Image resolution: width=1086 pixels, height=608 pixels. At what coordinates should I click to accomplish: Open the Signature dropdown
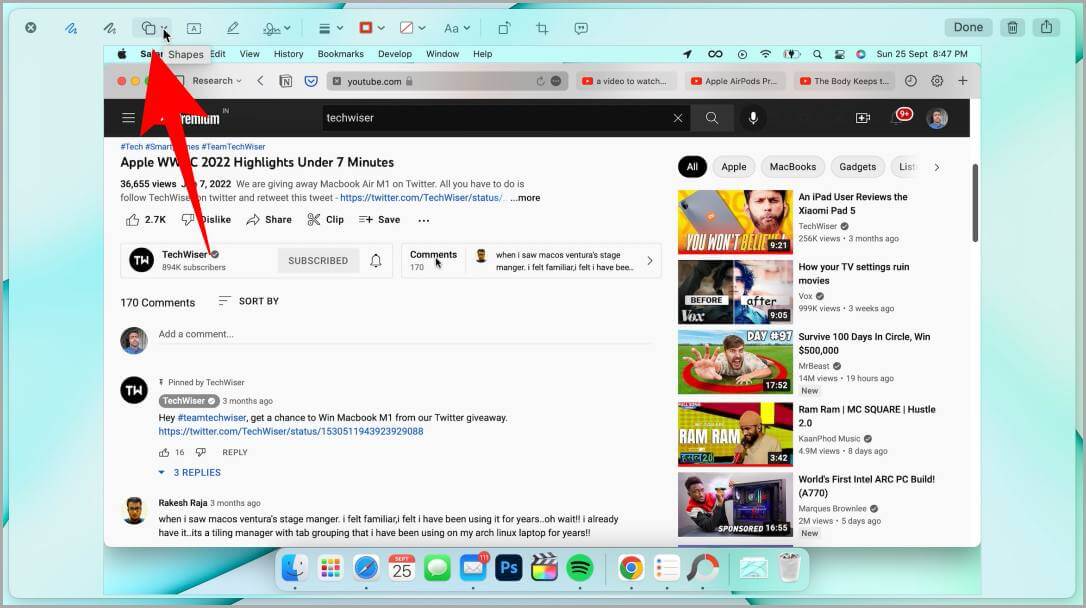276,28
